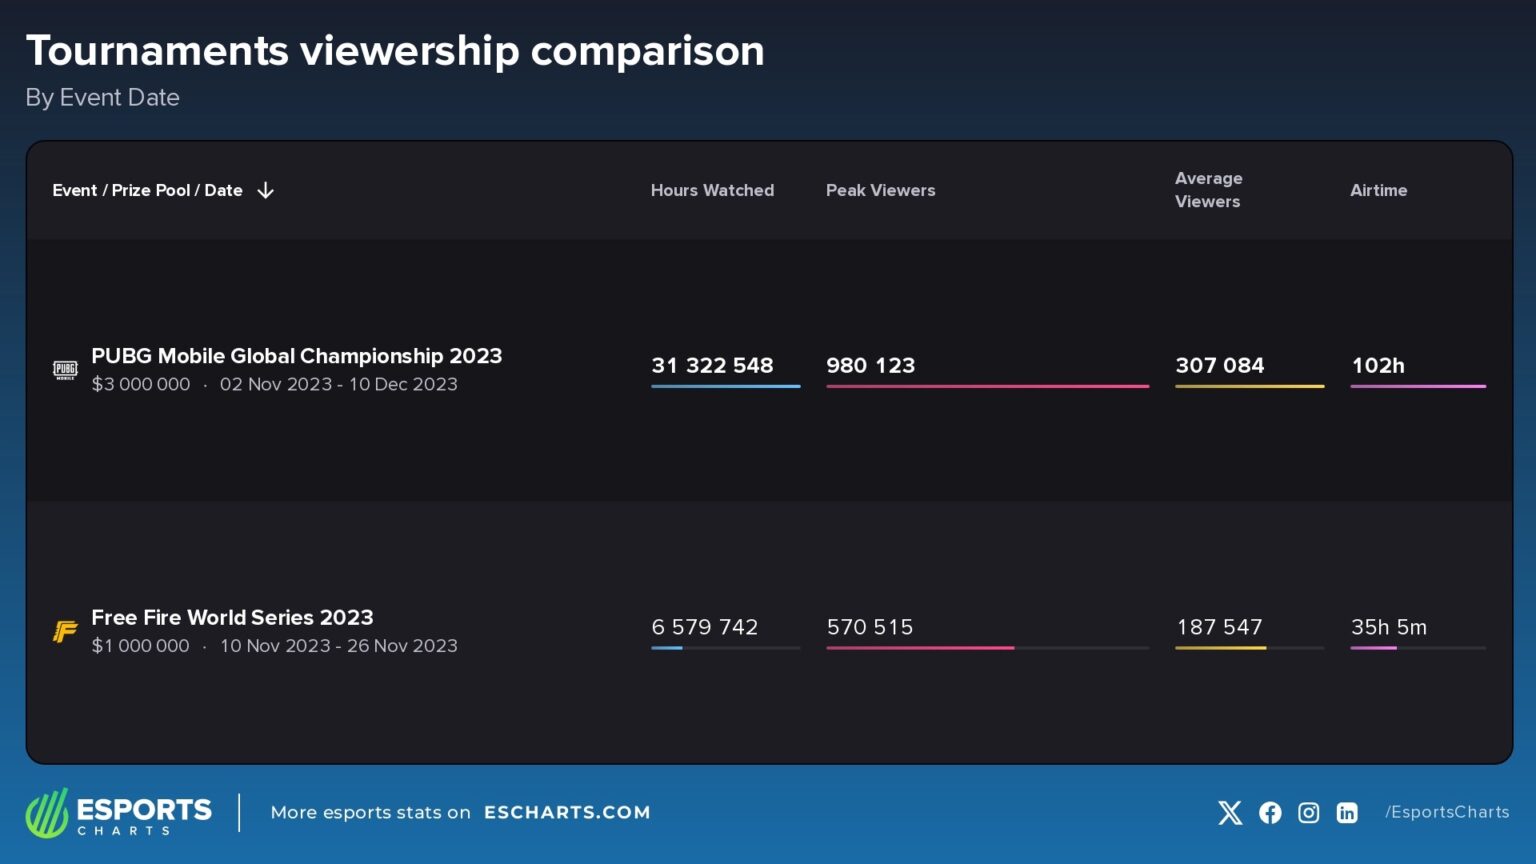Open PUBG Mobile Global Championship 2023 event
This screenshot has height=864, width=1536.
click(297, 356)
